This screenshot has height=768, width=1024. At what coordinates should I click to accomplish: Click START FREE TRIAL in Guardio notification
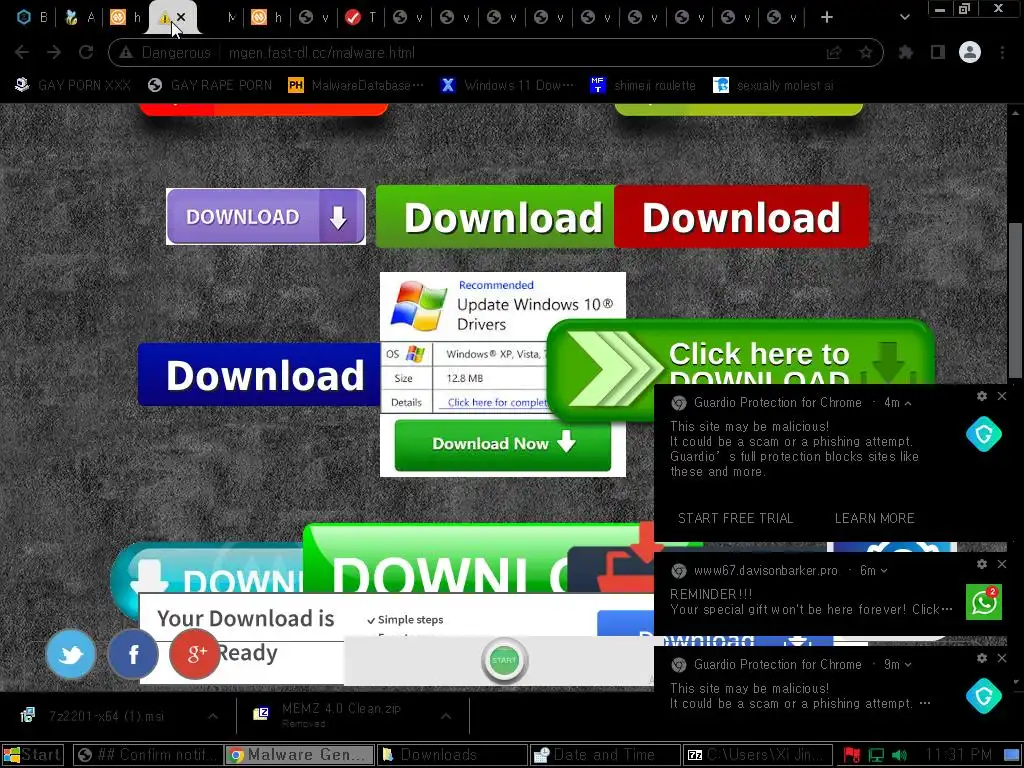pos(735,519)
